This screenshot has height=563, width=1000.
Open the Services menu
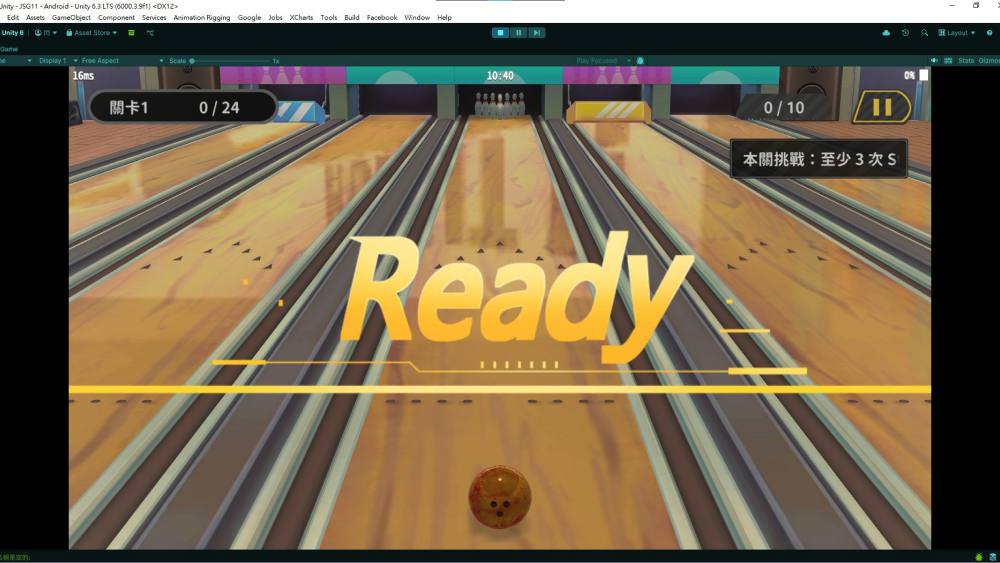point(154,17)
